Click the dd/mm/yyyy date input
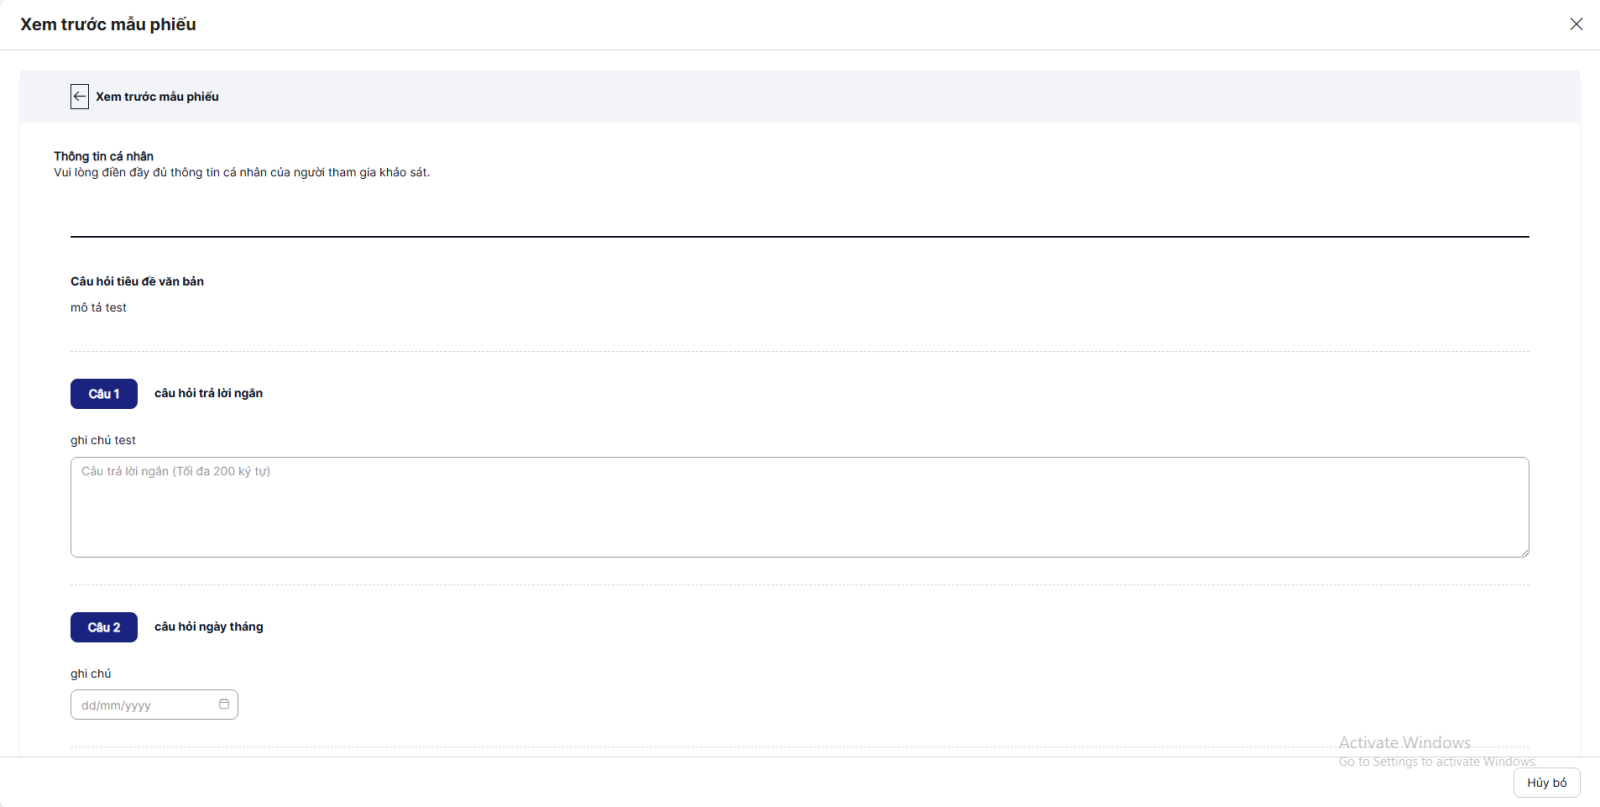 [145, 705]
